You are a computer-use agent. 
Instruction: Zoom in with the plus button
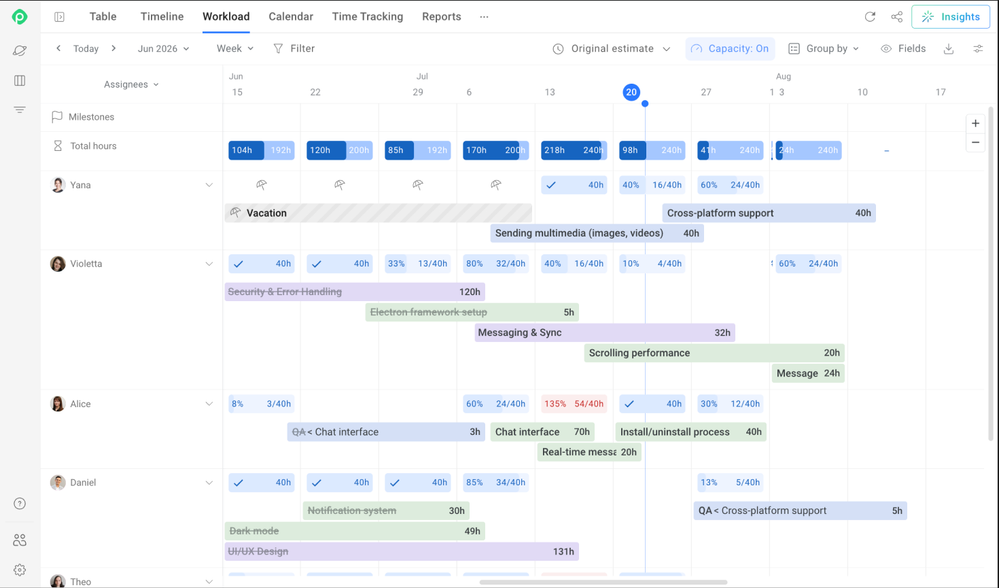coord(975,124)
